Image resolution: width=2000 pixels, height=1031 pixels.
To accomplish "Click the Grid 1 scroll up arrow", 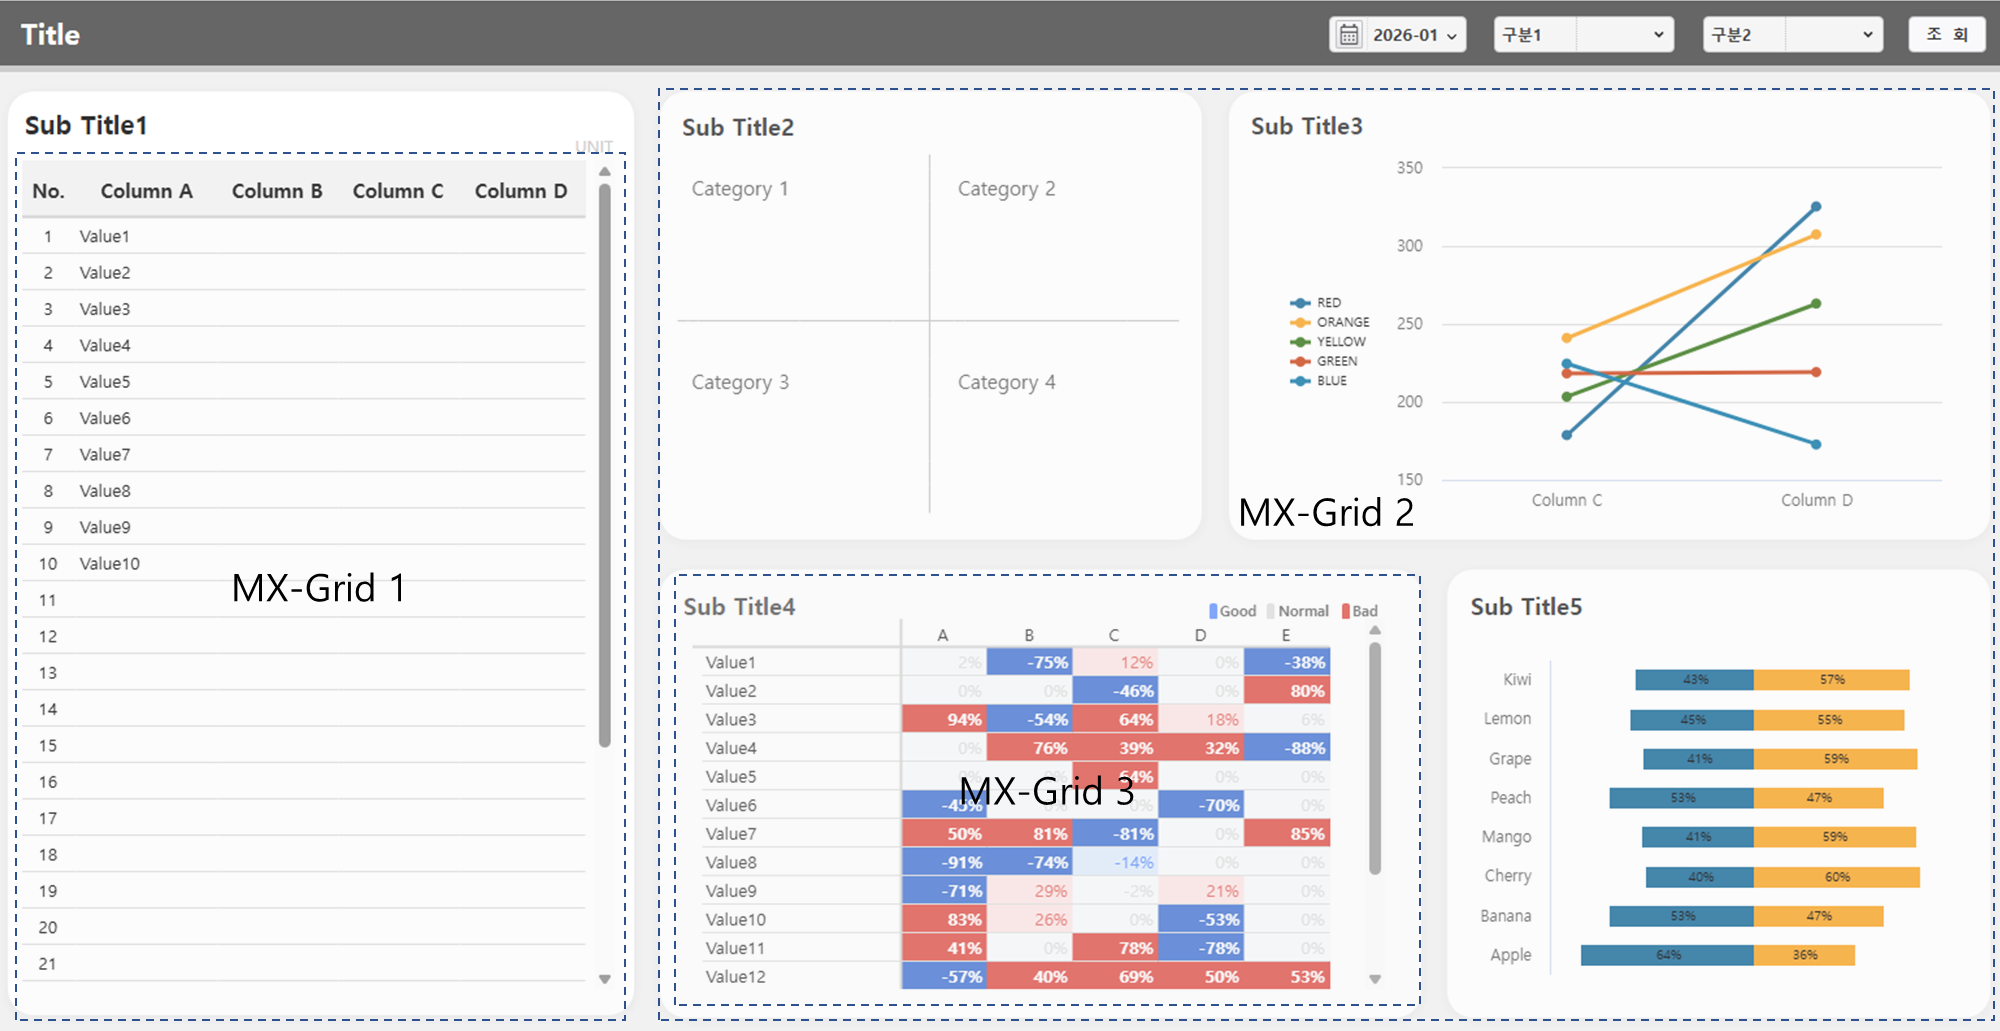I will point(604,172).
